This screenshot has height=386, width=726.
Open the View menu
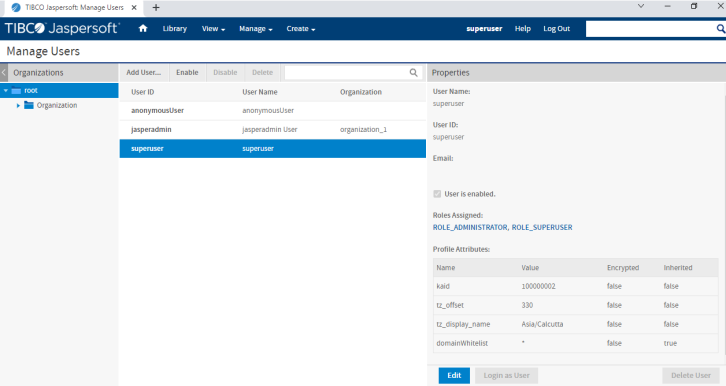[x=213, y=29]
